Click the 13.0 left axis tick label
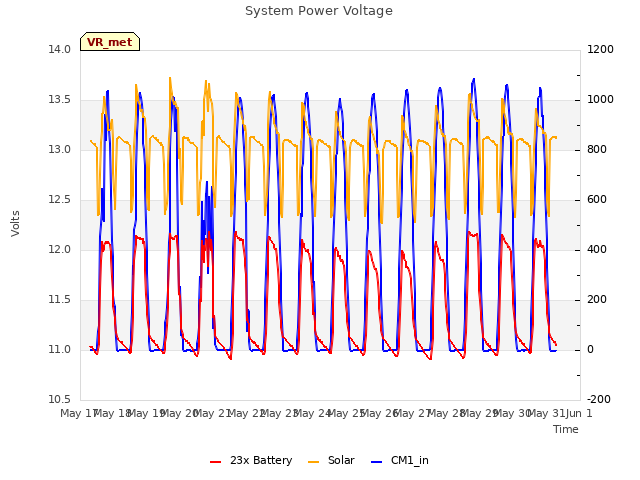Screen dimensions: 640x480 click(60, 149)
